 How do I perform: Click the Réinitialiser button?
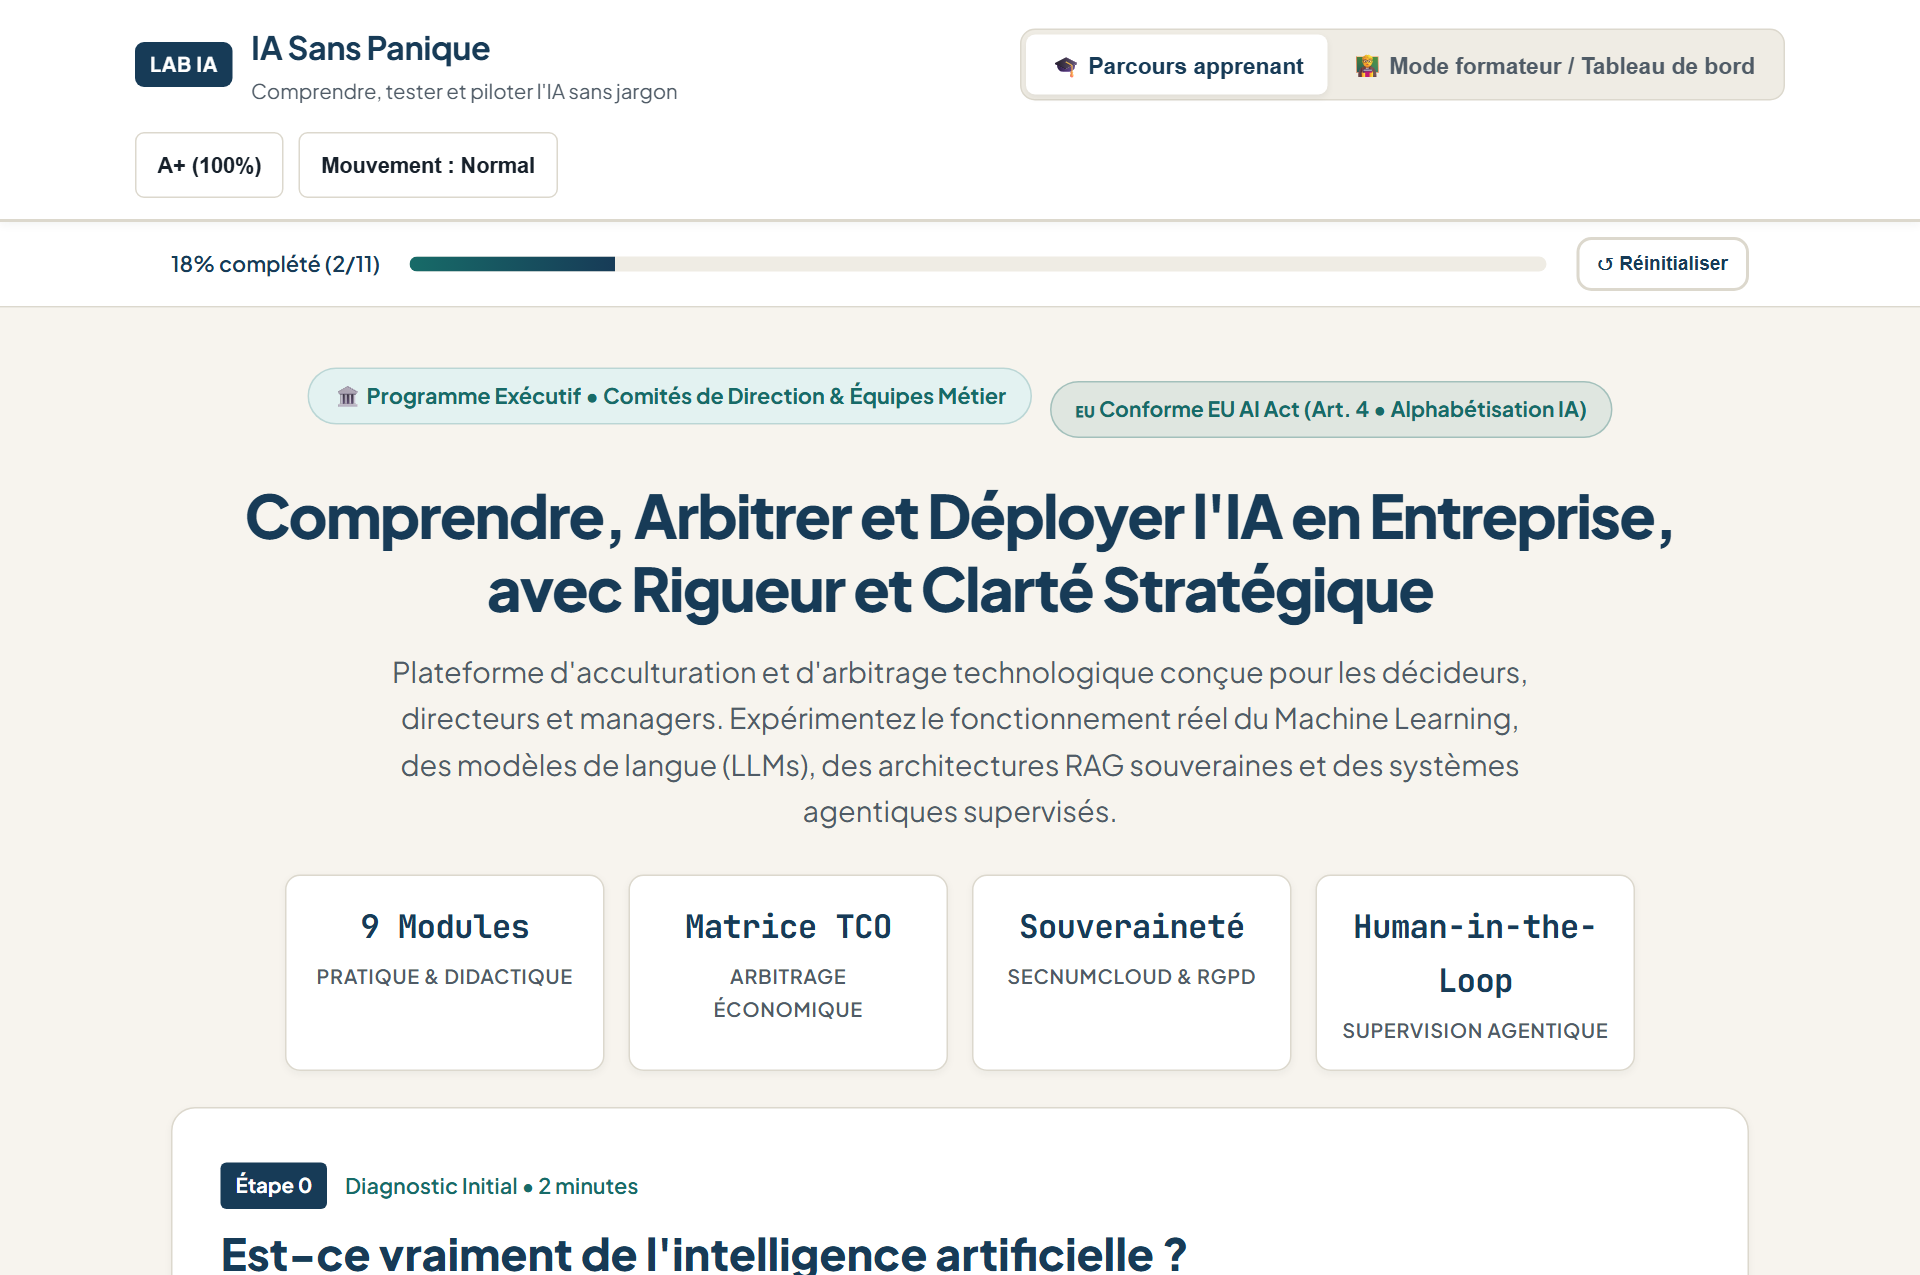pos(1662,264)
